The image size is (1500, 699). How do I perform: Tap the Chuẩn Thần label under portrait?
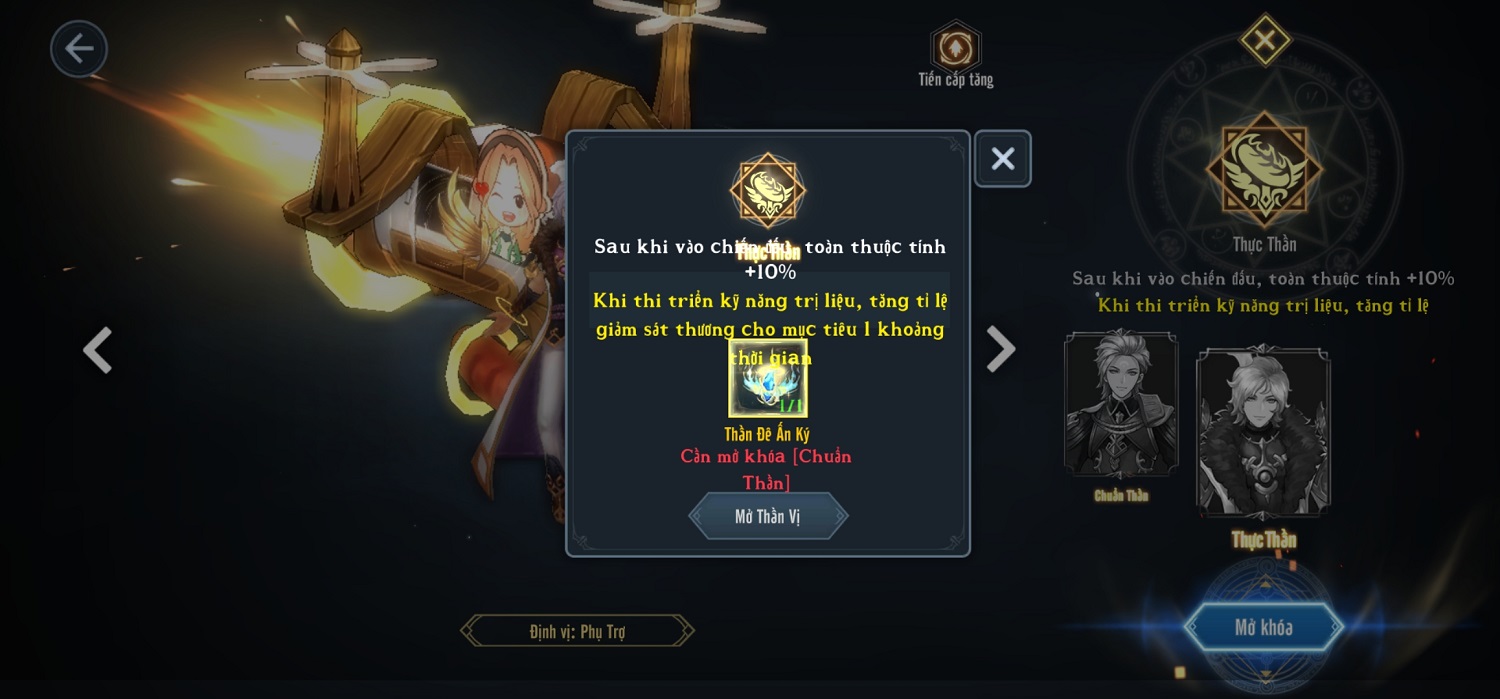coord(1121,495)
